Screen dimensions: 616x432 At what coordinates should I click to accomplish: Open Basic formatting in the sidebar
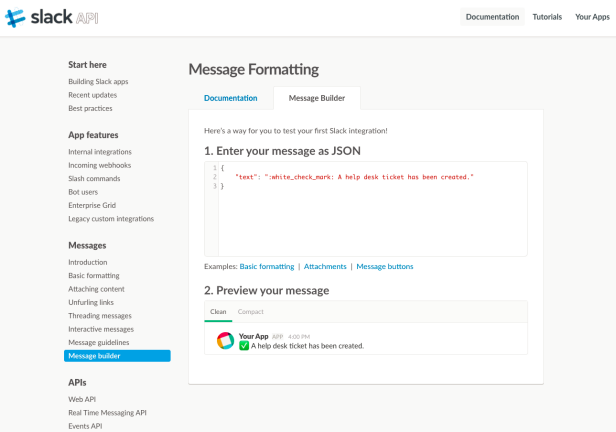point(94,275)
